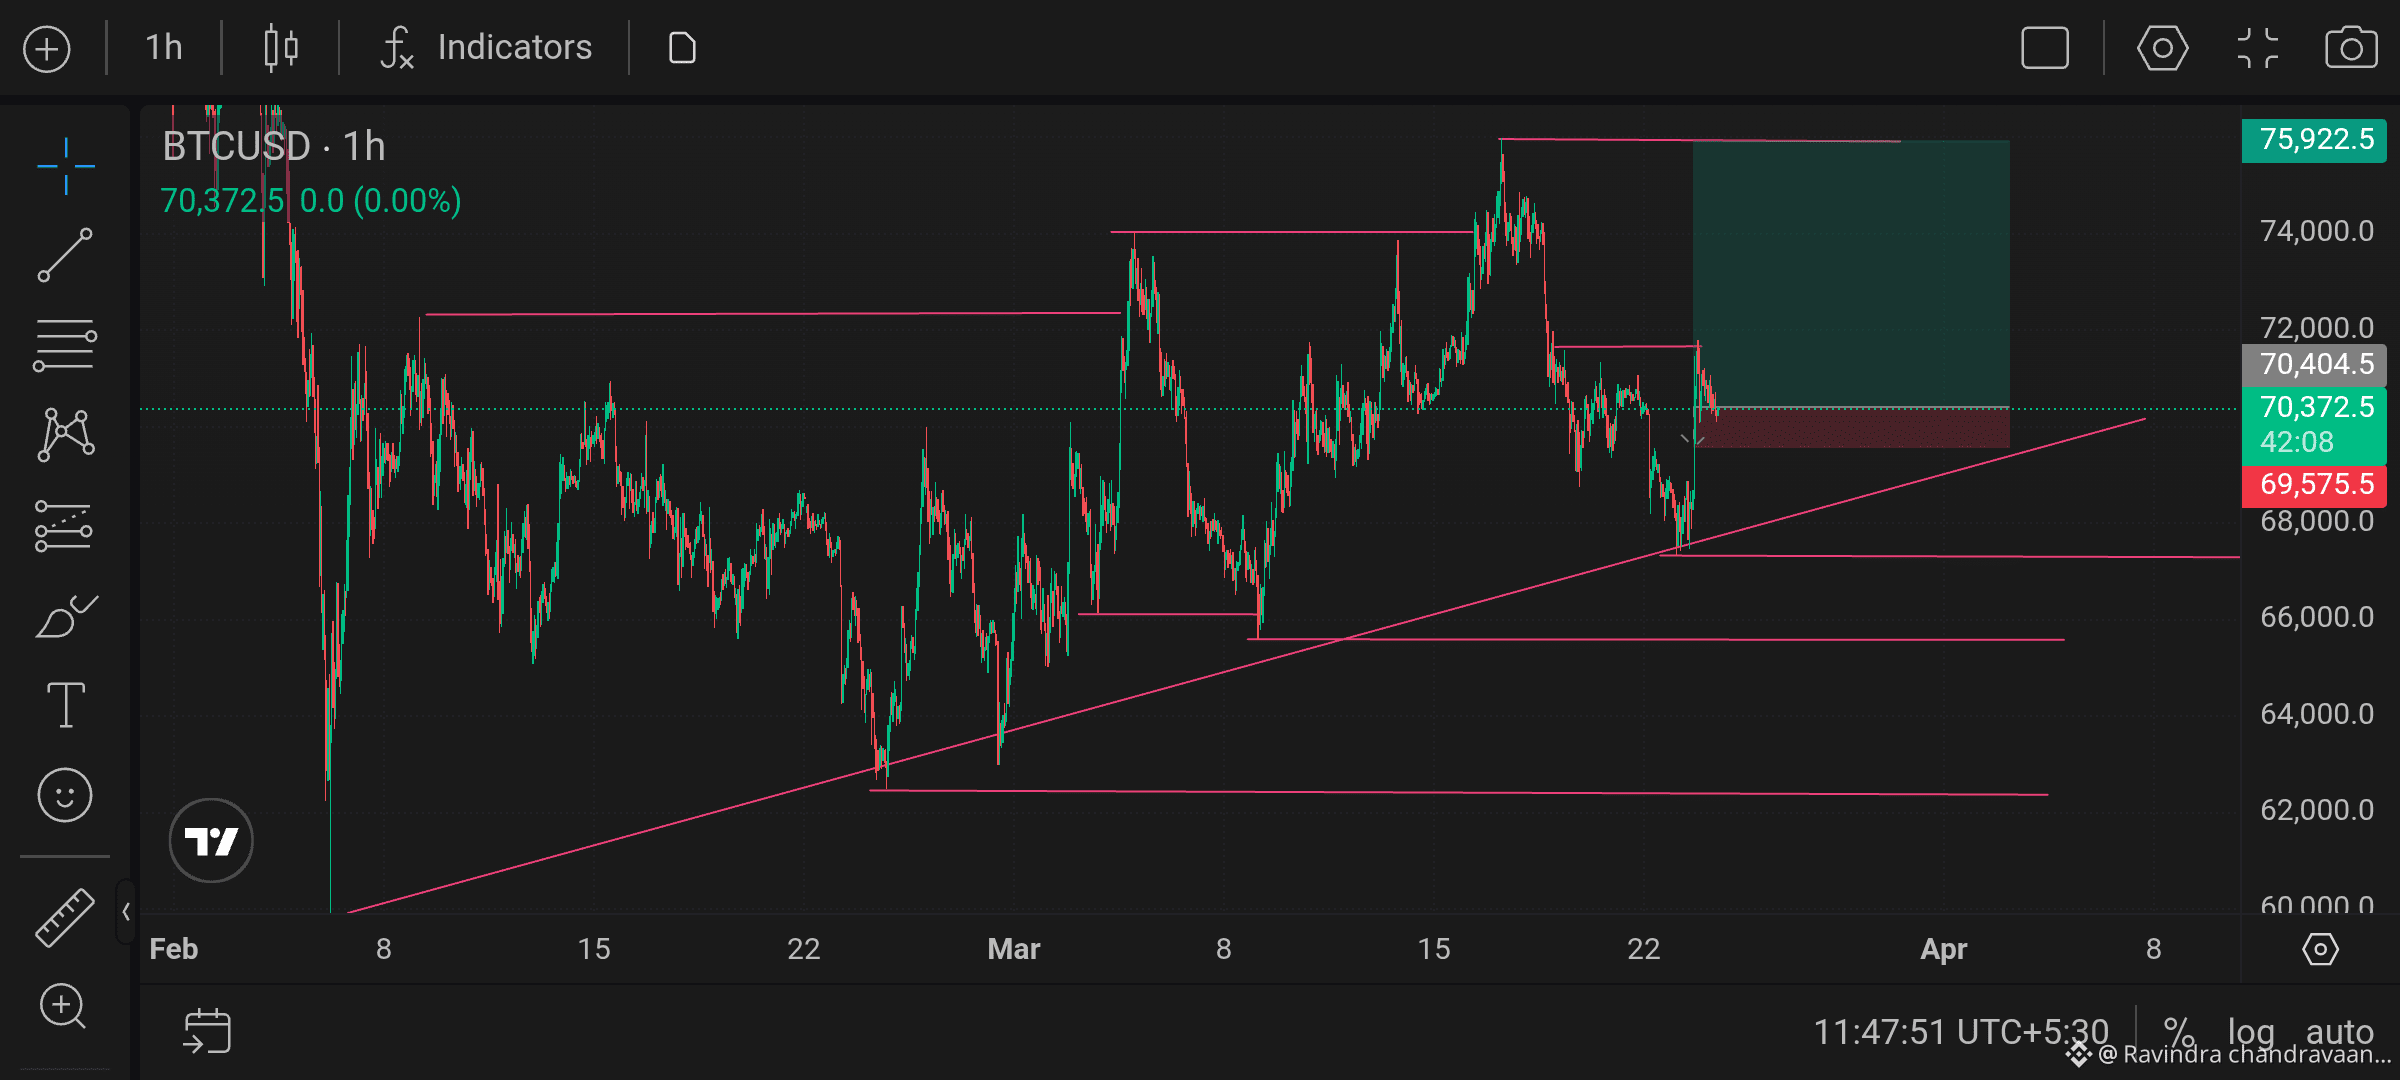Select the XABCD pattern tool
The width and height of the screenshot is (2400, 1080).
tap(66, 435)
